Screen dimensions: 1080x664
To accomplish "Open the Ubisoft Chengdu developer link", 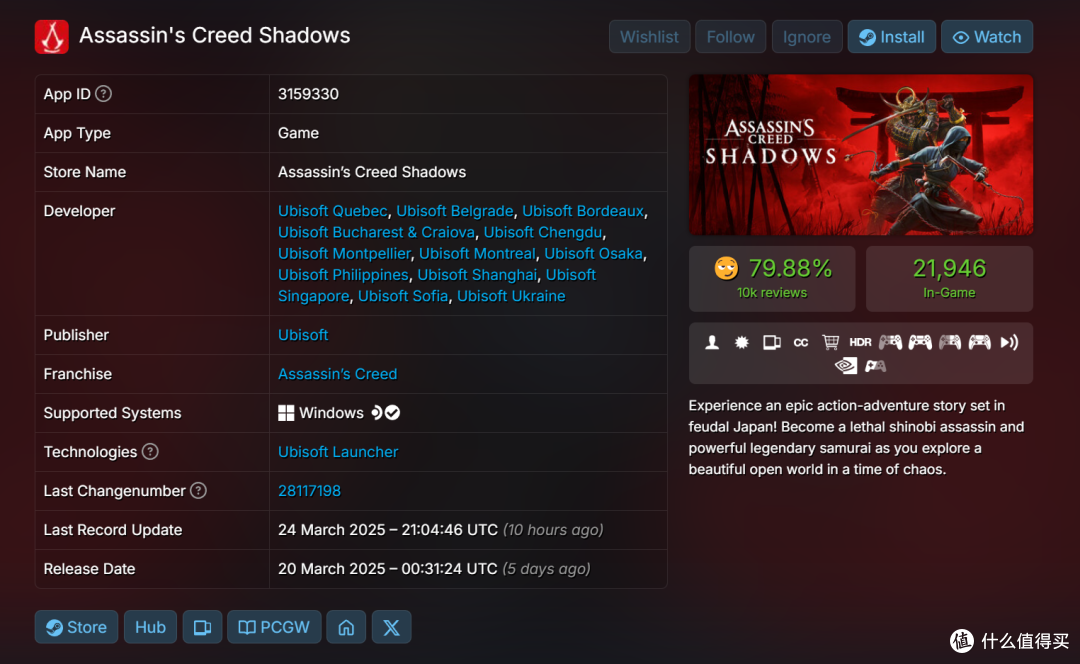I will click(543, 232).
